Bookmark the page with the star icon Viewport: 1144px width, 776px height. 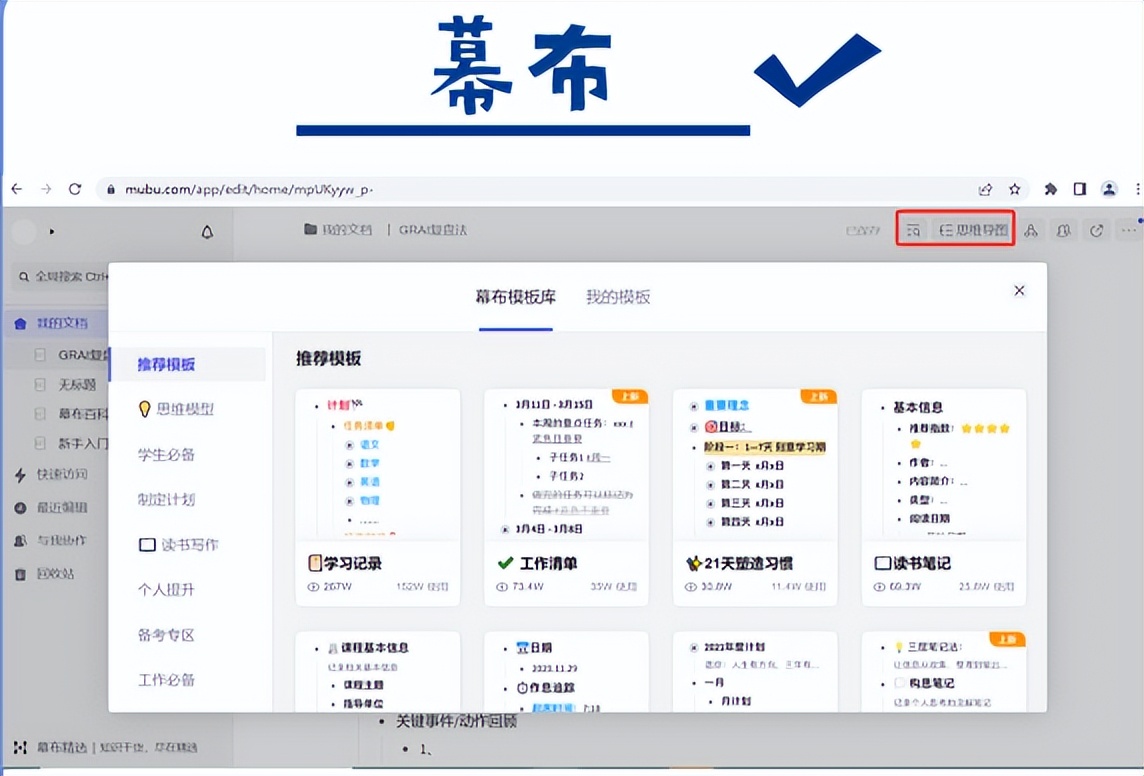click(x=1014, y=190)
